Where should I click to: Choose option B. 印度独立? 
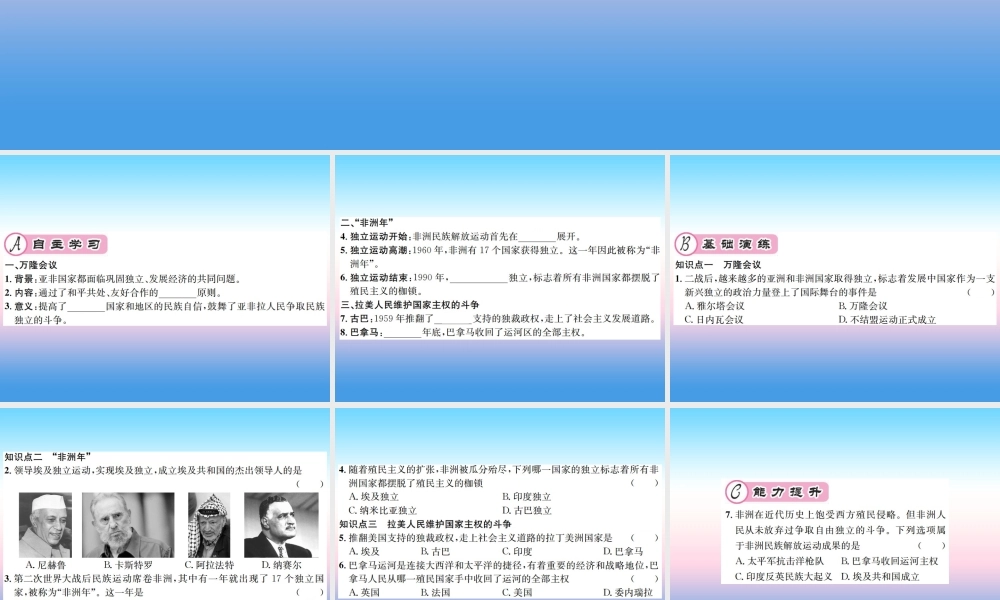point(526,496)
